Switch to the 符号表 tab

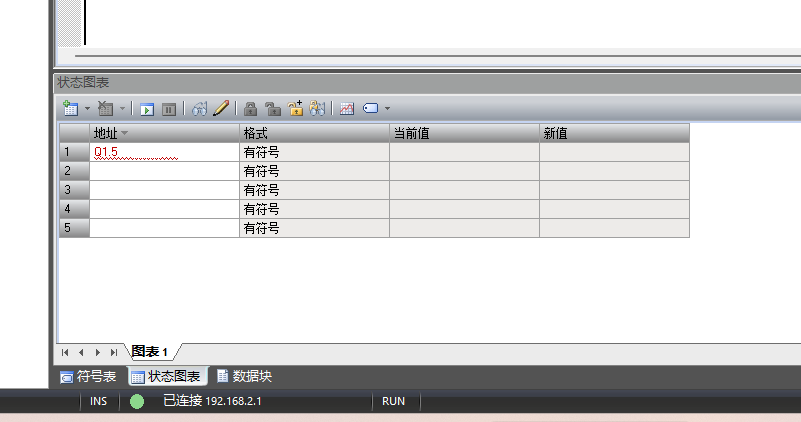tap(88, 377)
